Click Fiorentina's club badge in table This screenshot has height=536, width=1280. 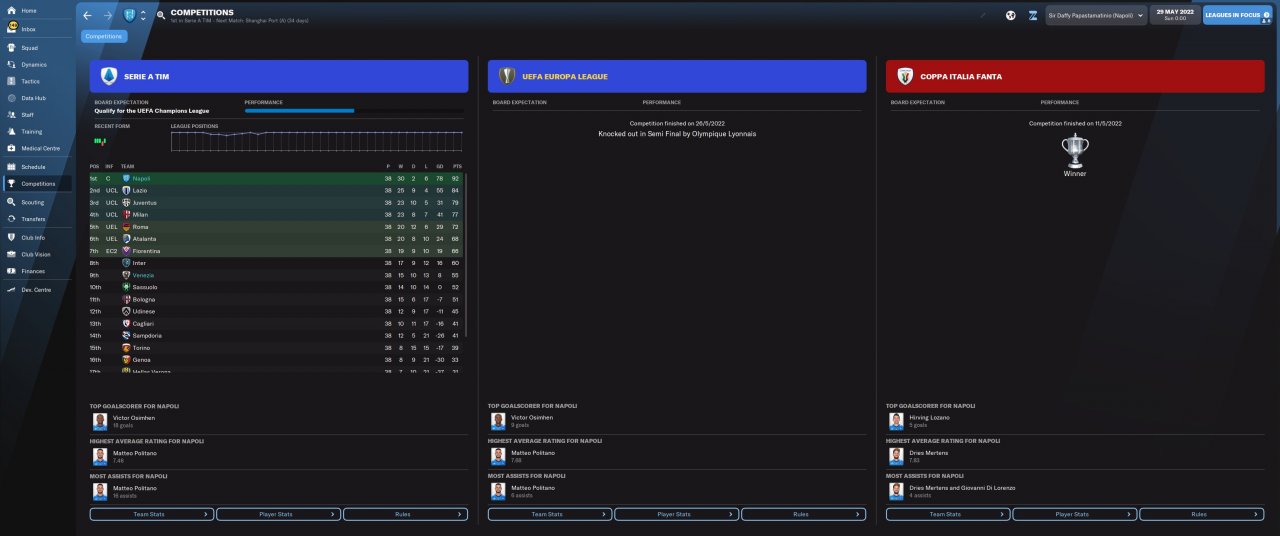[126, 251]
